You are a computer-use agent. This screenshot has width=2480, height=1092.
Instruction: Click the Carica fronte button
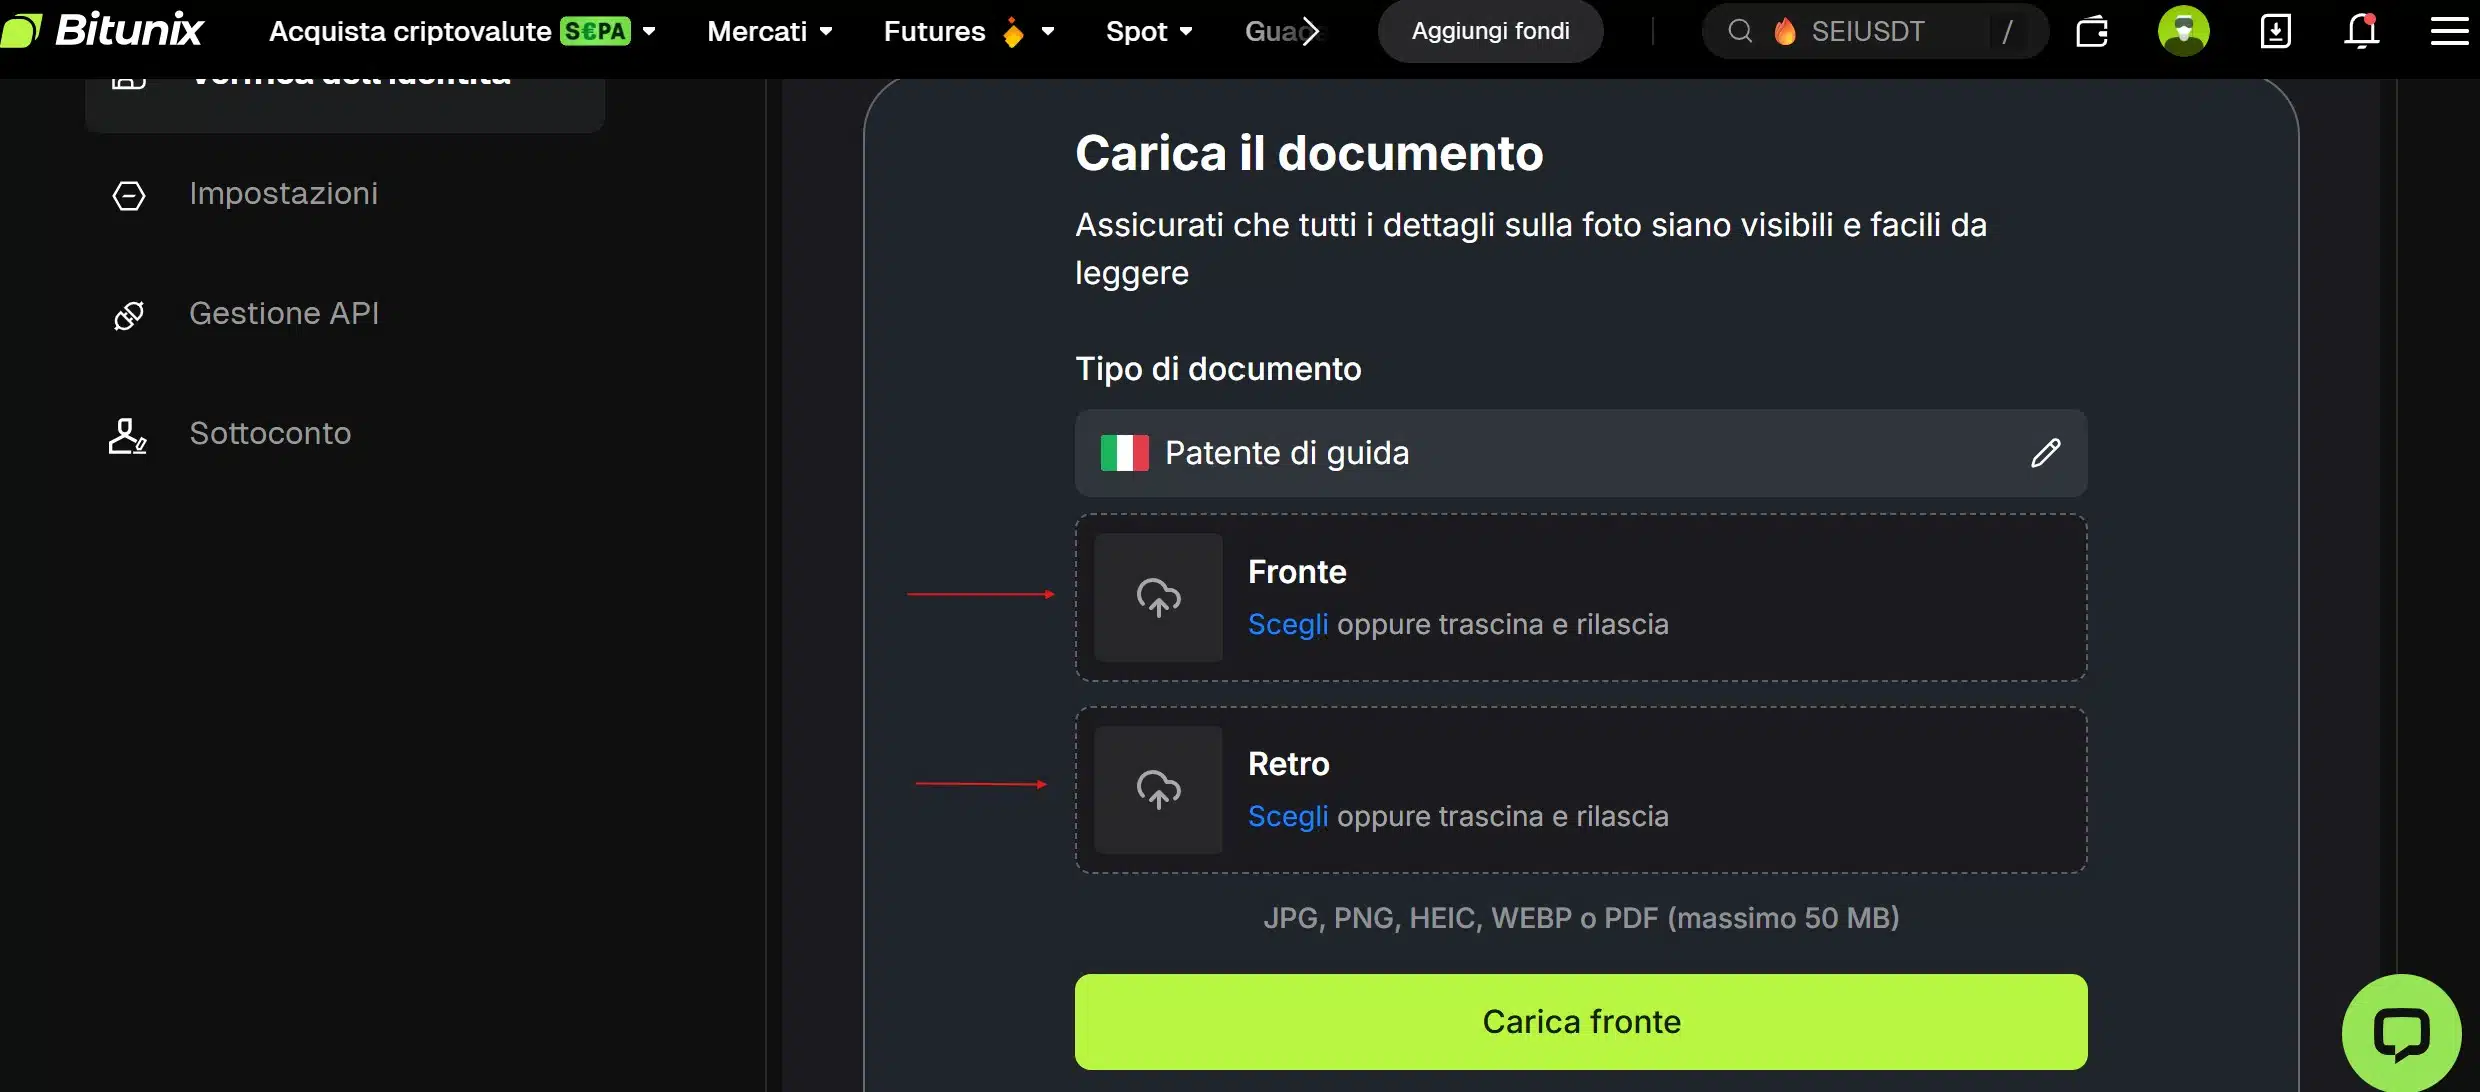tap(1580, 1021)
